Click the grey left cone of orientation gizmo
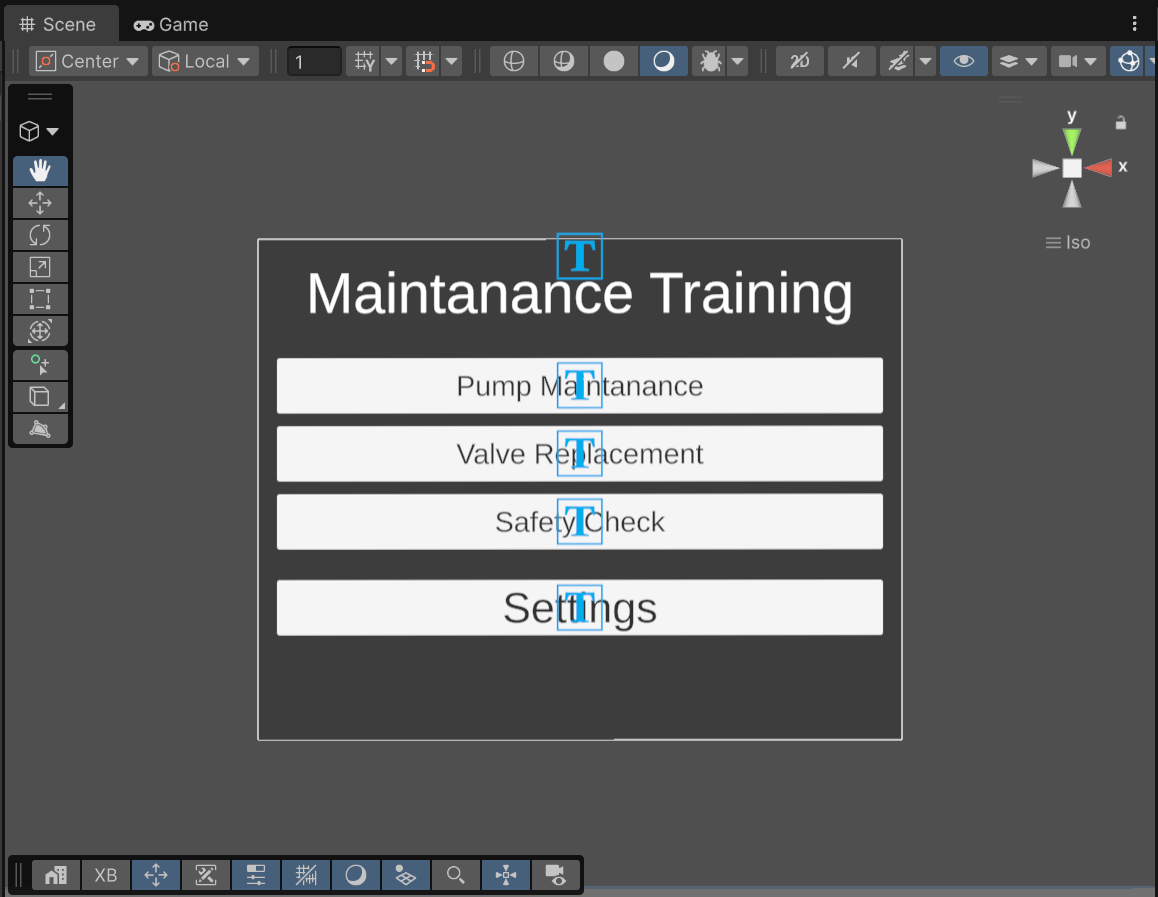Viewport: 1158px width, 897px height. point(1045,168)
